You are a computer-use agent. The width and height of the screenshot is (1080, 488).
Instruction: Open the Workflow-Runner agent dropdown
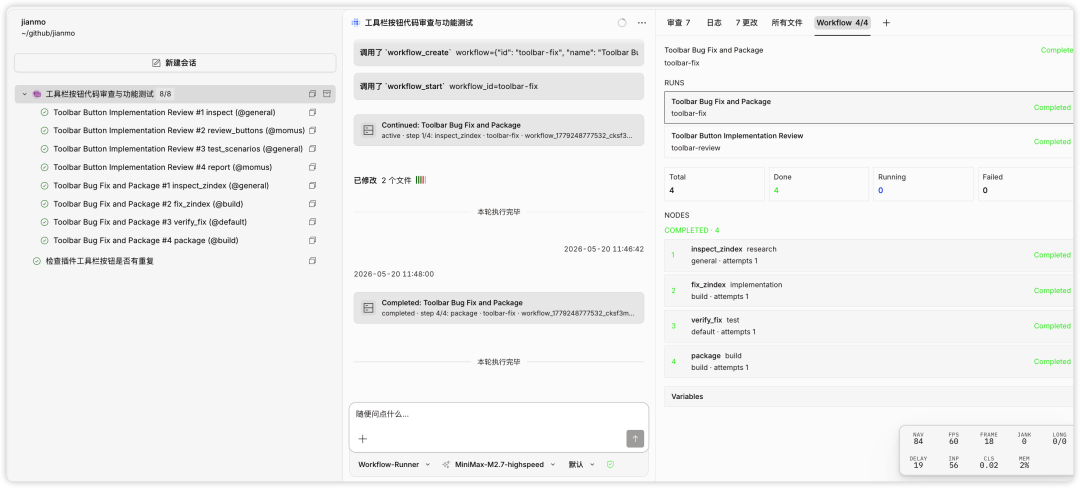tap(394, 465)
